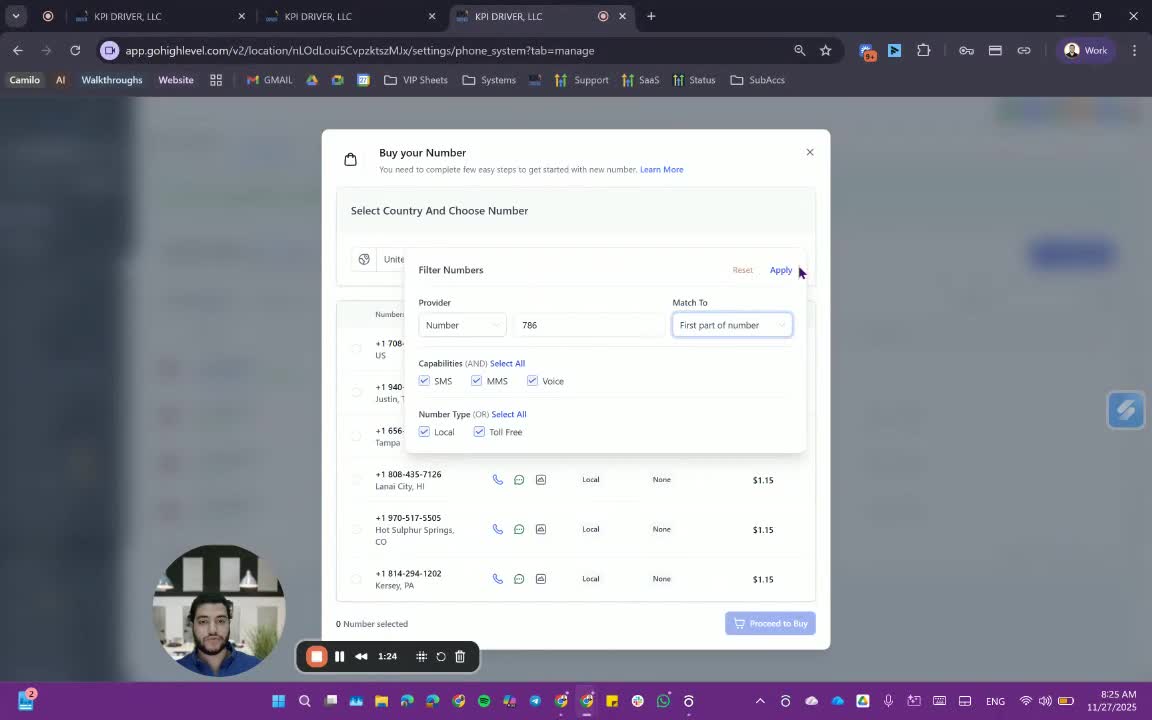
Task: Open the Walkthroughs bookmark
Action: point(112,80)
